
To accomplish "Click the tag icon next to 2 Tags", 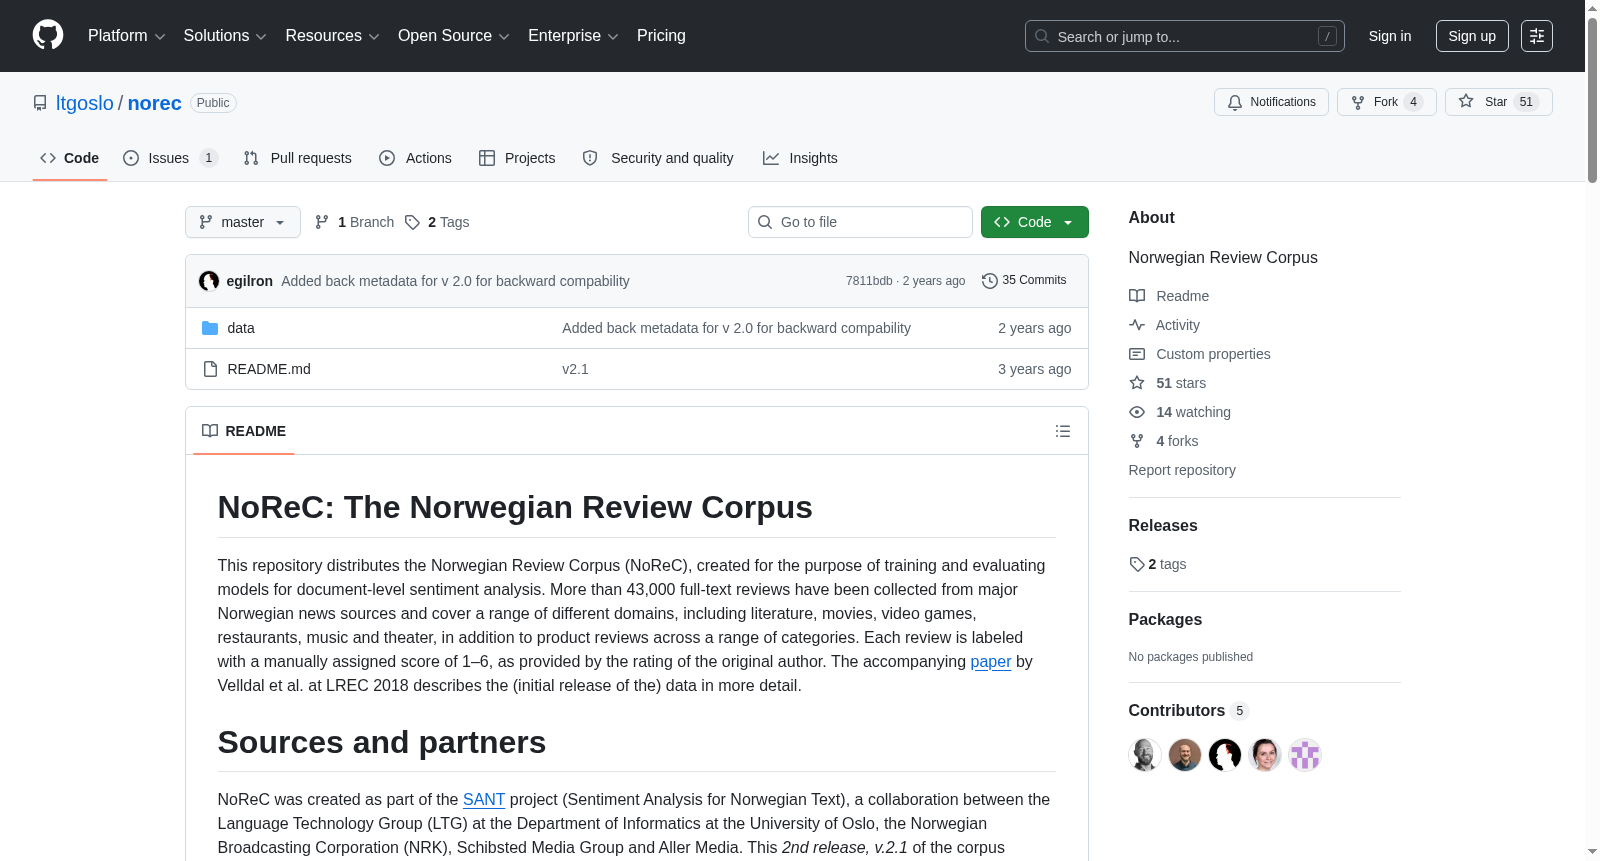I will pos(412,222).
